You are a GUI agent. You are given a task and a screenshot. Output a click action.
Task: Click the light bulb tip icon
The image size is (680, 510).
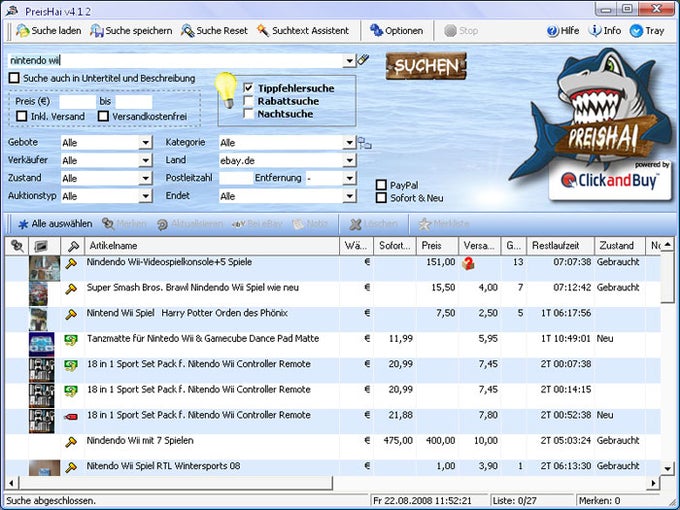tap(226, 90)
